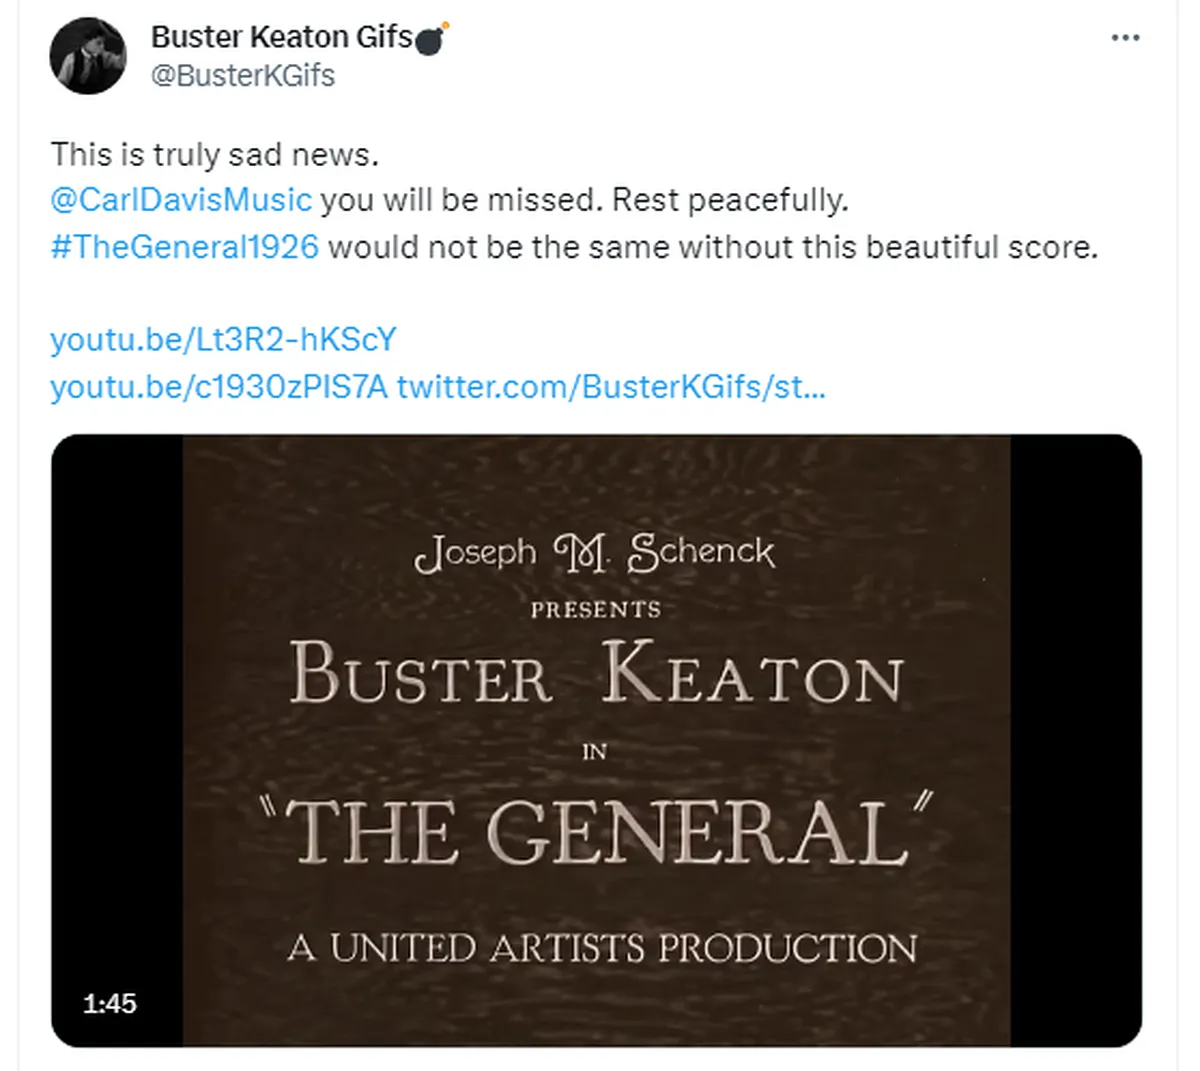
Task: Click the @BusterKGifs handle text
Action: pos(242,75)
